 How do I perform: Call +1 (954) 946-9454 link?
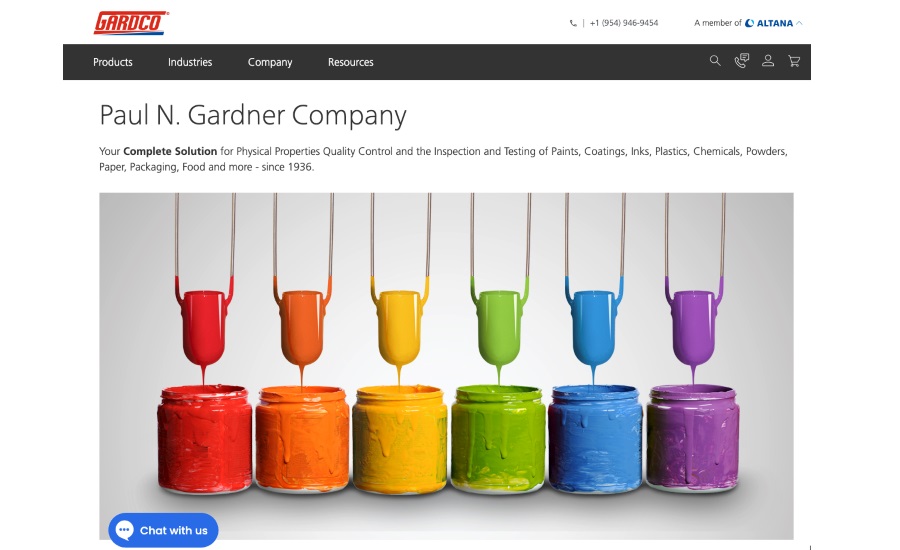tap(624, 23)
